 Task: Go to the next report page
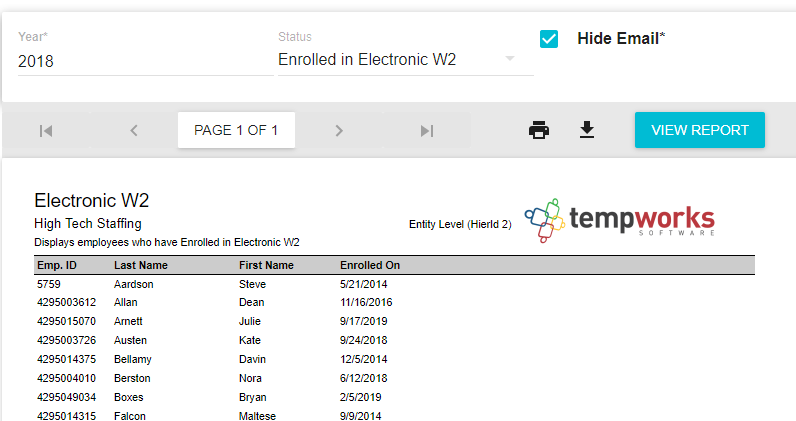tap(339, 130)
